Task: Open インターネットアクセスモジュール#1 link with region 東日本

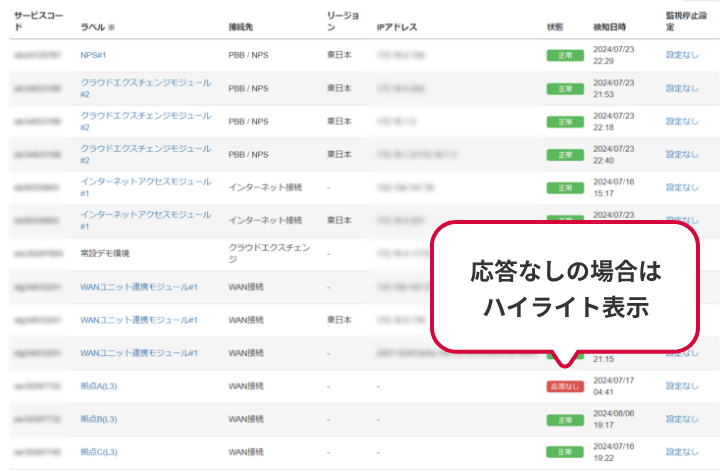Action: [145, 220]
